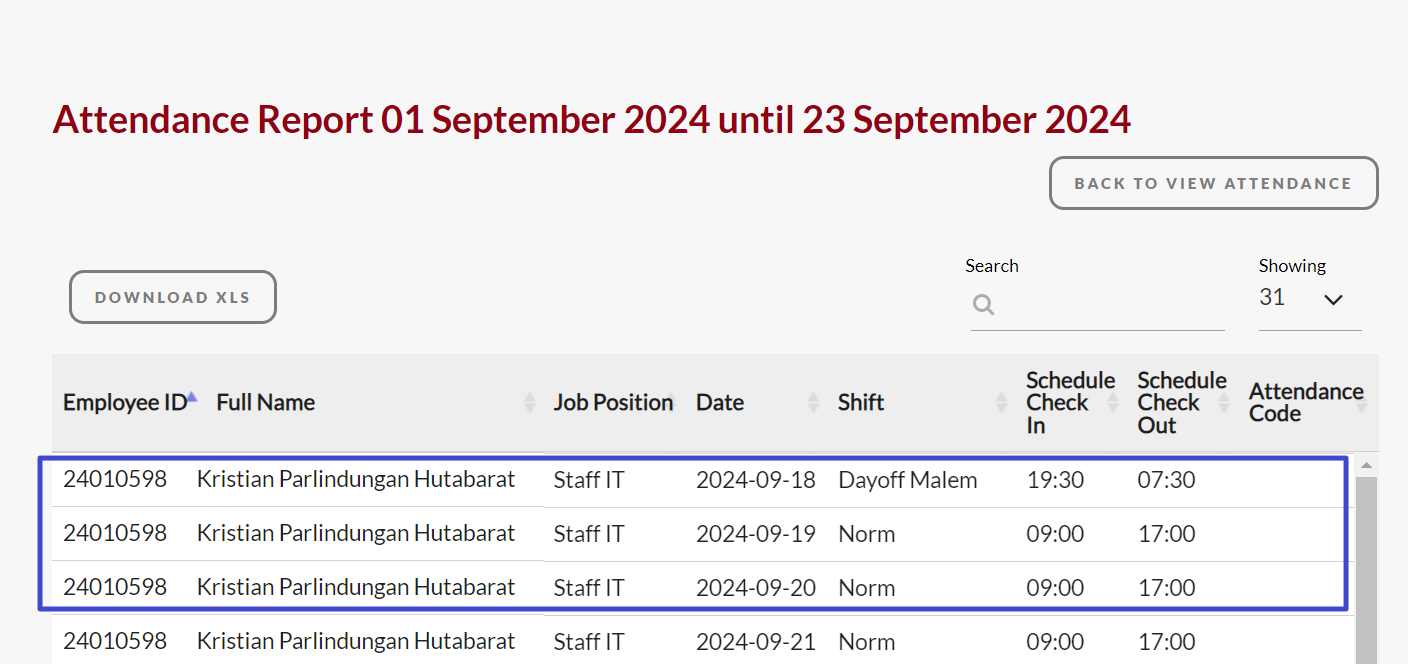Click sort arrows next to Date header
This screenshot has width=1408, height=664.
pos(814,403)
